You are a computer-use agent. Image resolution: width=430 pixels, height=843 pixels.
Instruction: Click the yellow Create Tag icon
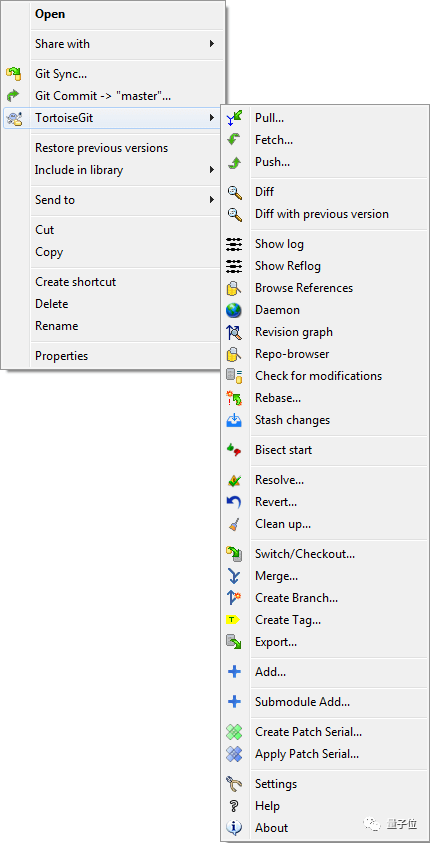[233, 620]
